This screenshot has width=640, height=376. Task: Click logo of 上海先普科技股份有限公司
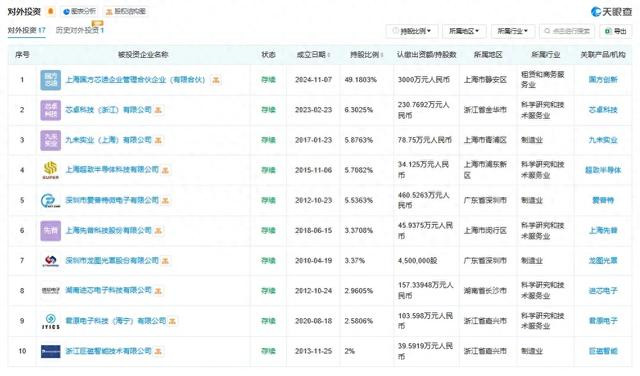click(x=51, y=231)
